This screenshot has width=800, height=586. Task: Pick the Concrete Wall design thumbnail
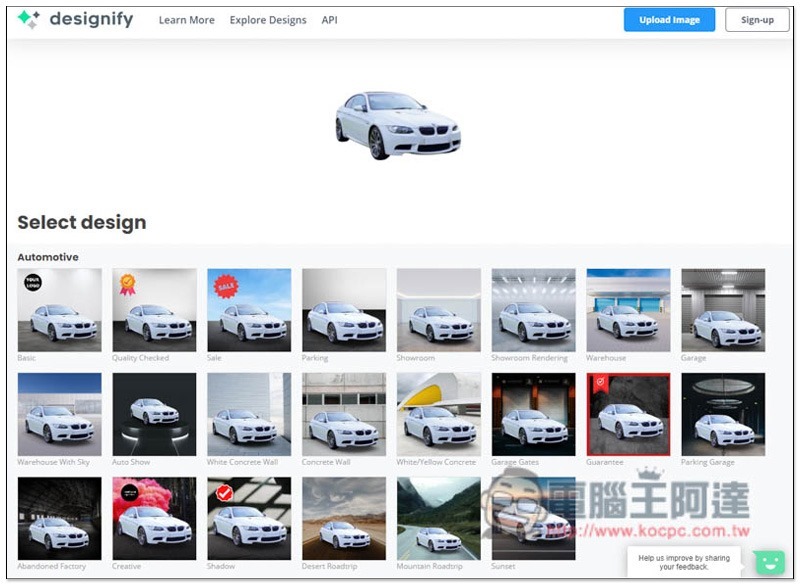pos(344,414)
